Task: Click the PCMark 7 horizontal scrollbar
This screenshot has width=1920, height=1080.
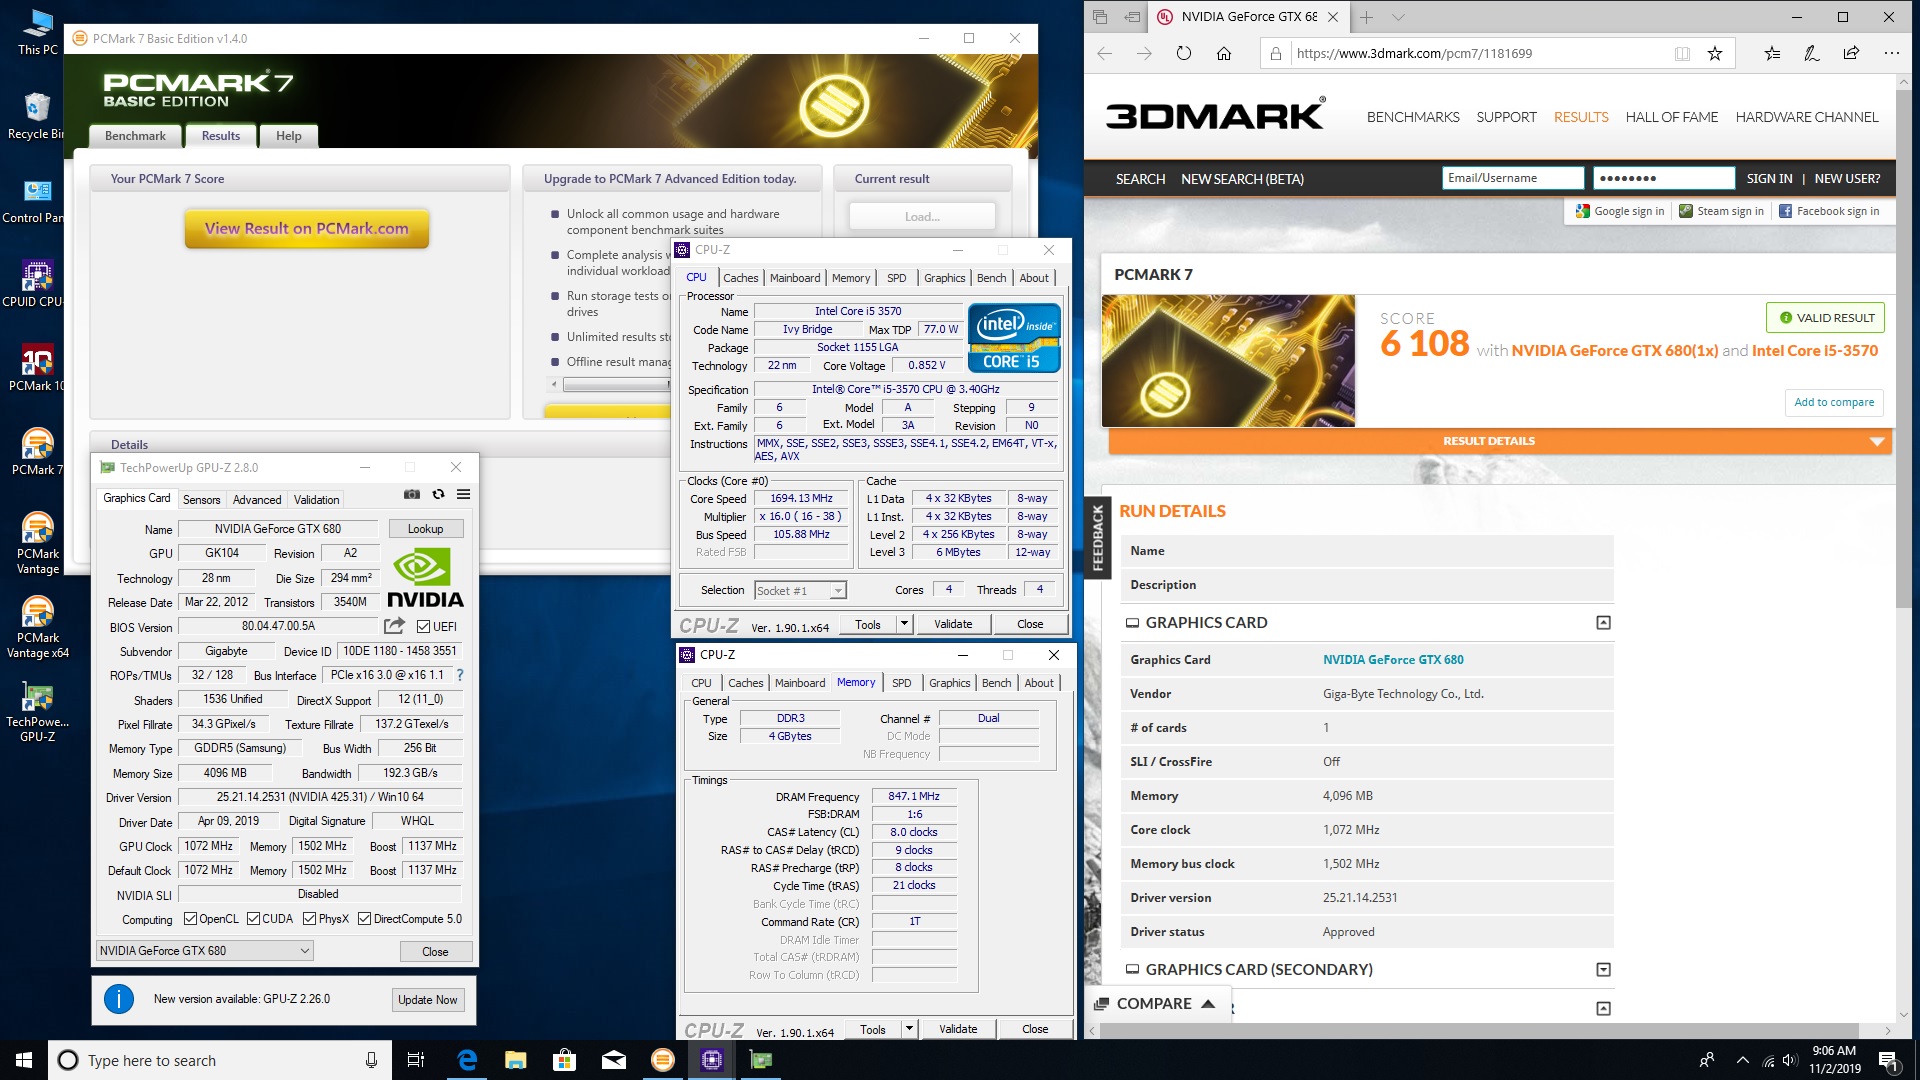Action: pos(614,385)
